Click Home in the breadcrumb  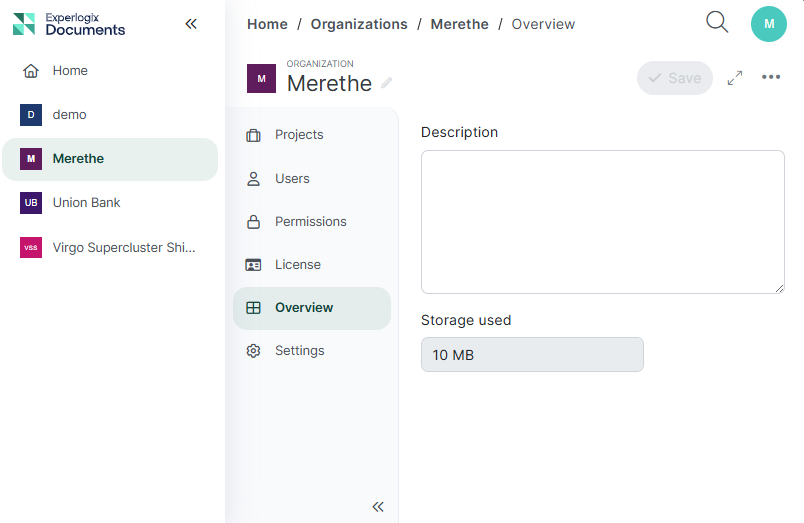267,24
